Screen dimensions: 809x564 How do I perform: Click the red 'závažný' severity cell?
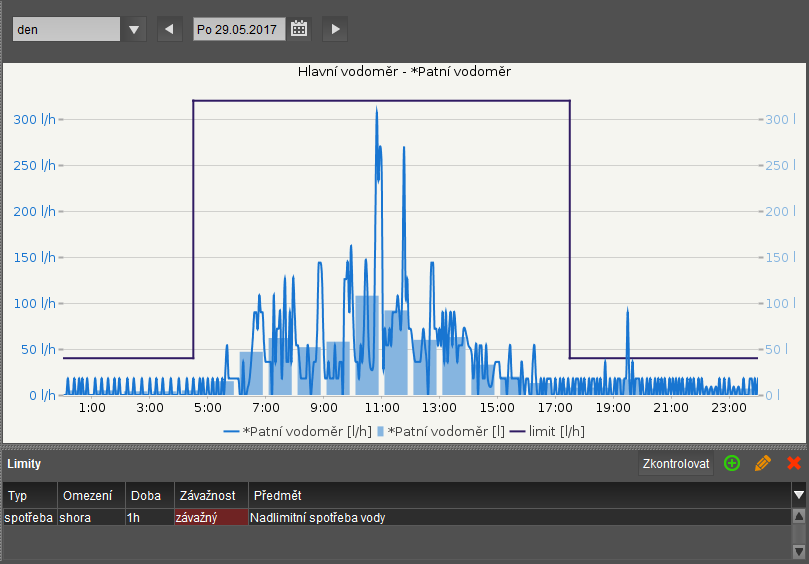coord(210,518)
